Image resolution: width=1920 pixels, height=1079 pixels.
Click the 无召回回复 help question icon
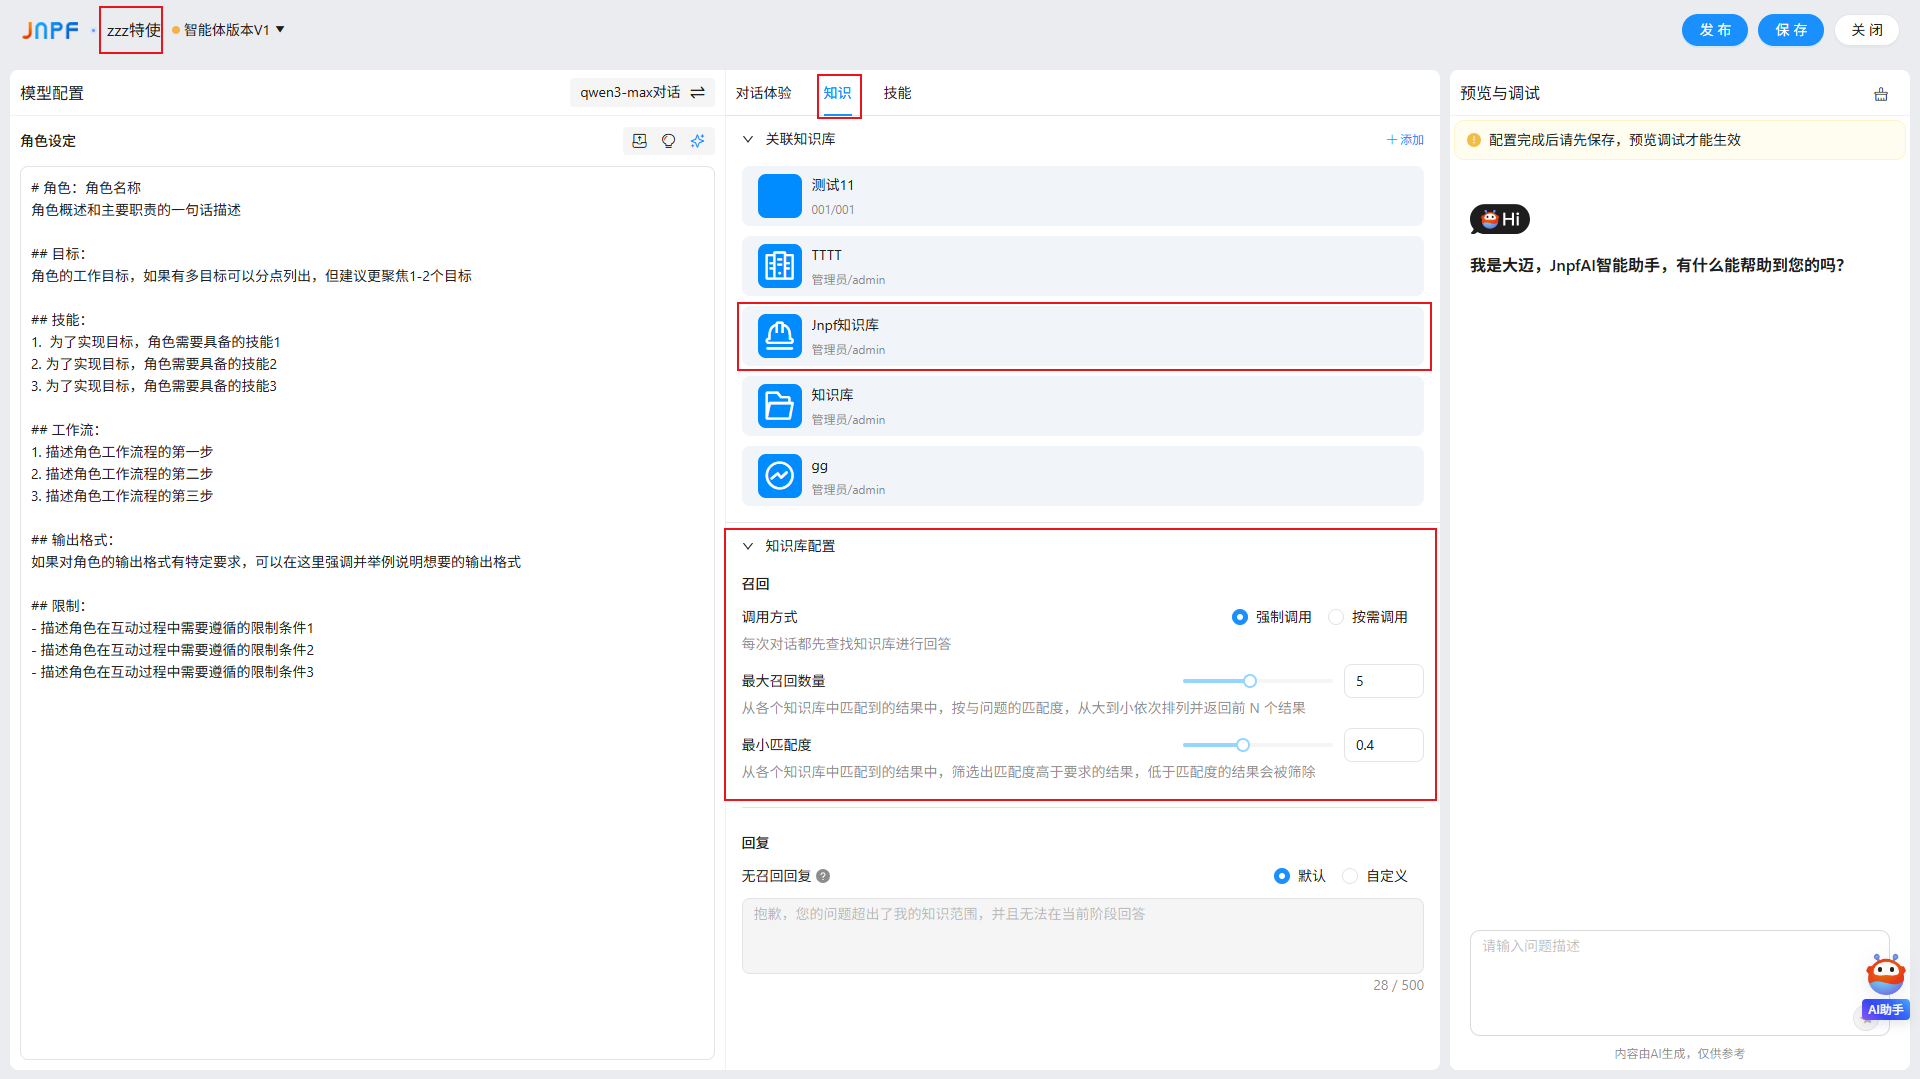pos(823,876)
